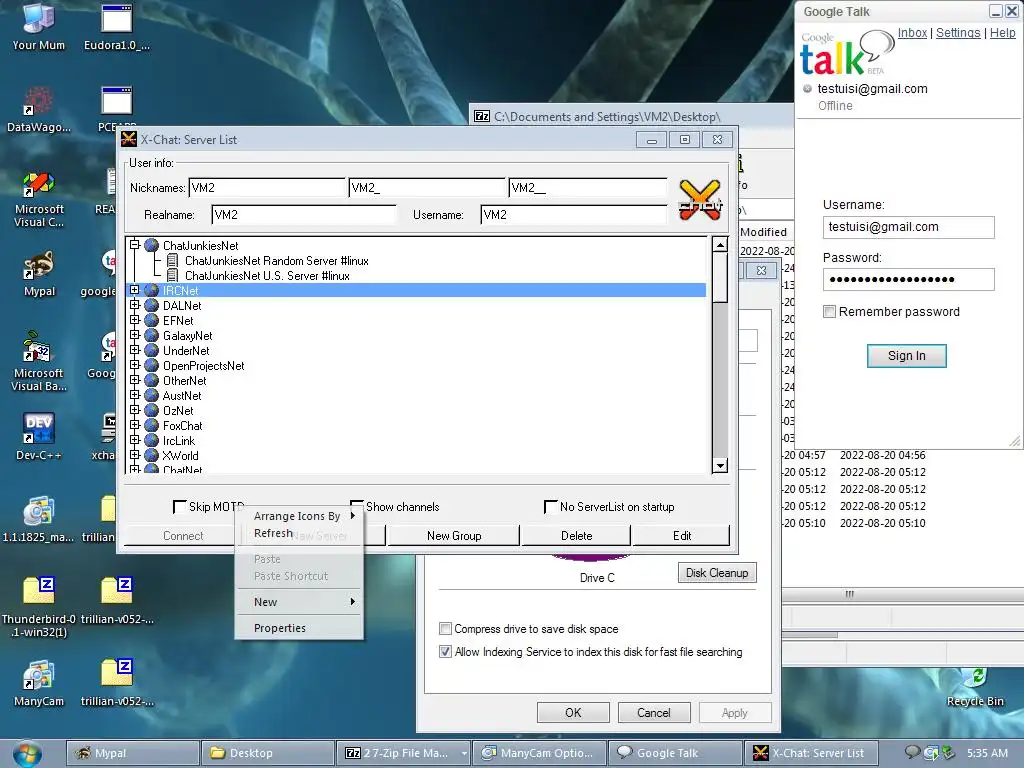Click server list scrollbar down arrow
The width and height of the screenshot is (1024, 768).
[x=720, y=466]
